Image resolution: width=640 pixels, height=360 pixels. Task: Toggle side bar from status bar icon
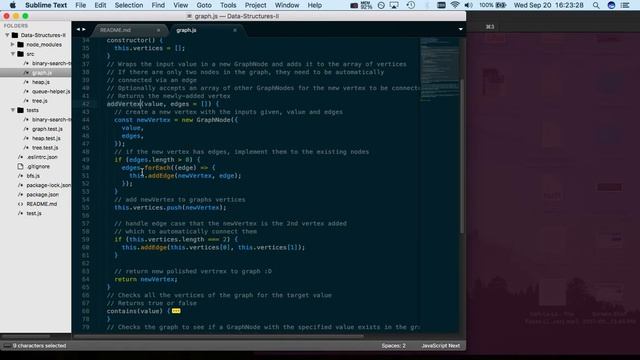click(7, 346)
